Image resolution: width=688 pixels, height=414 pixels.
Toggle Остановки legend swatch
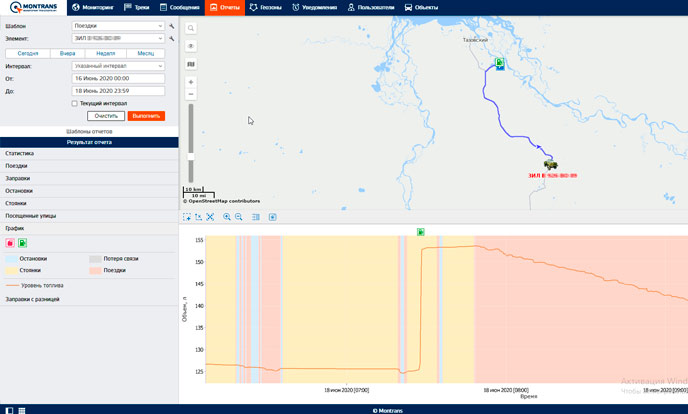point(11,259)
